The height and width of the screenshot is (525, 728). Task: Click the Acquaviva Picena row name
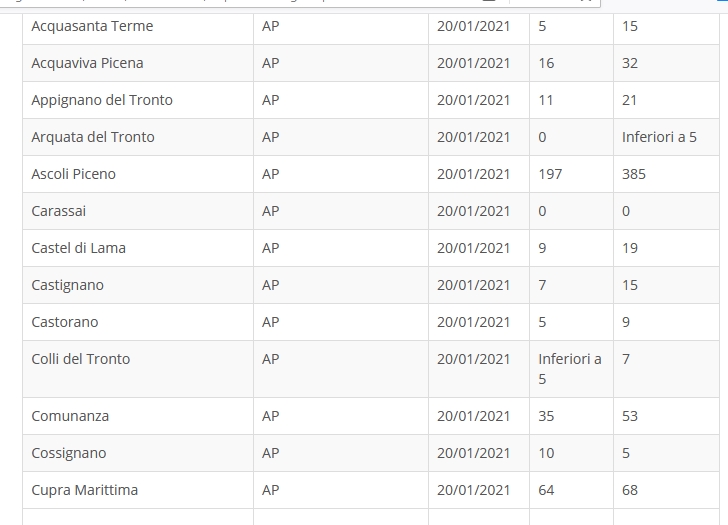pyautogui.click(x=138, y=63)
